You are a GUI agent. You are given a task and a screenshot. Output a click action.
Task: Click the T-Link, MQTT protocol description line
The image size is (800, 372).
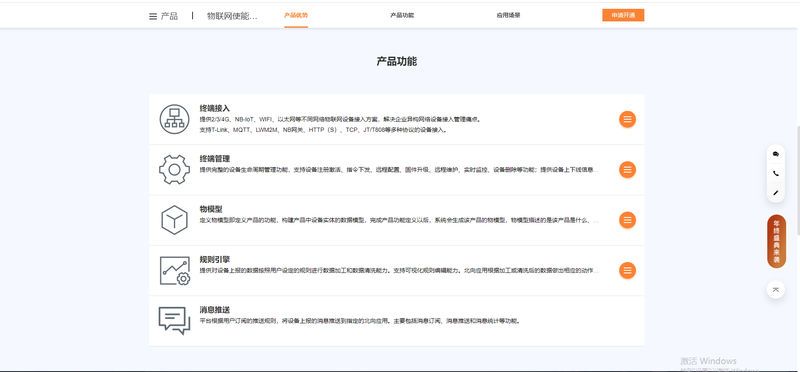click(323, 130)
